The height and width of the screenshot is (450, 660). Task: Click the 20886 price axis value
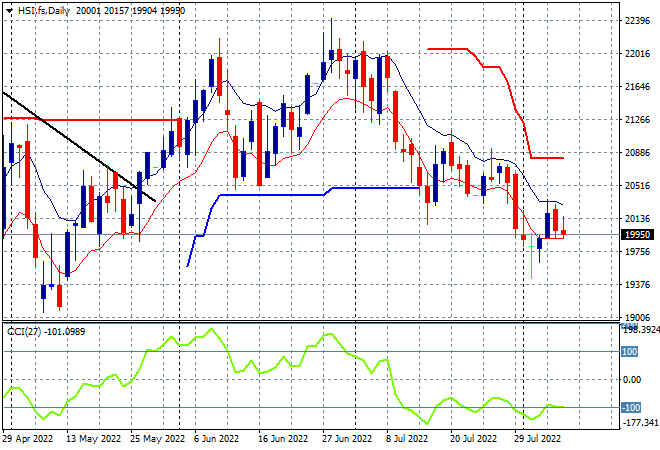[637, 153]
